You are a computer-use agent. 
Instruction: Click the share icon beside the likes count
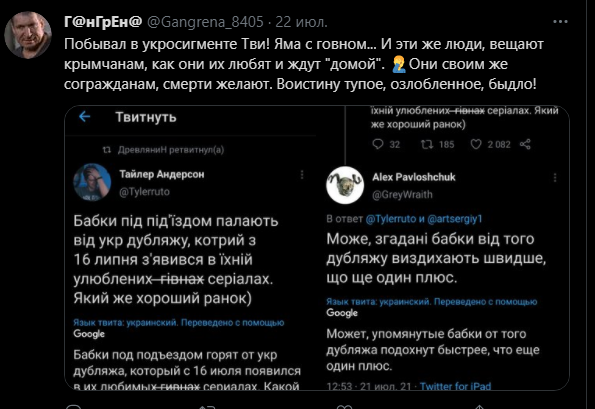pos(525,144)
